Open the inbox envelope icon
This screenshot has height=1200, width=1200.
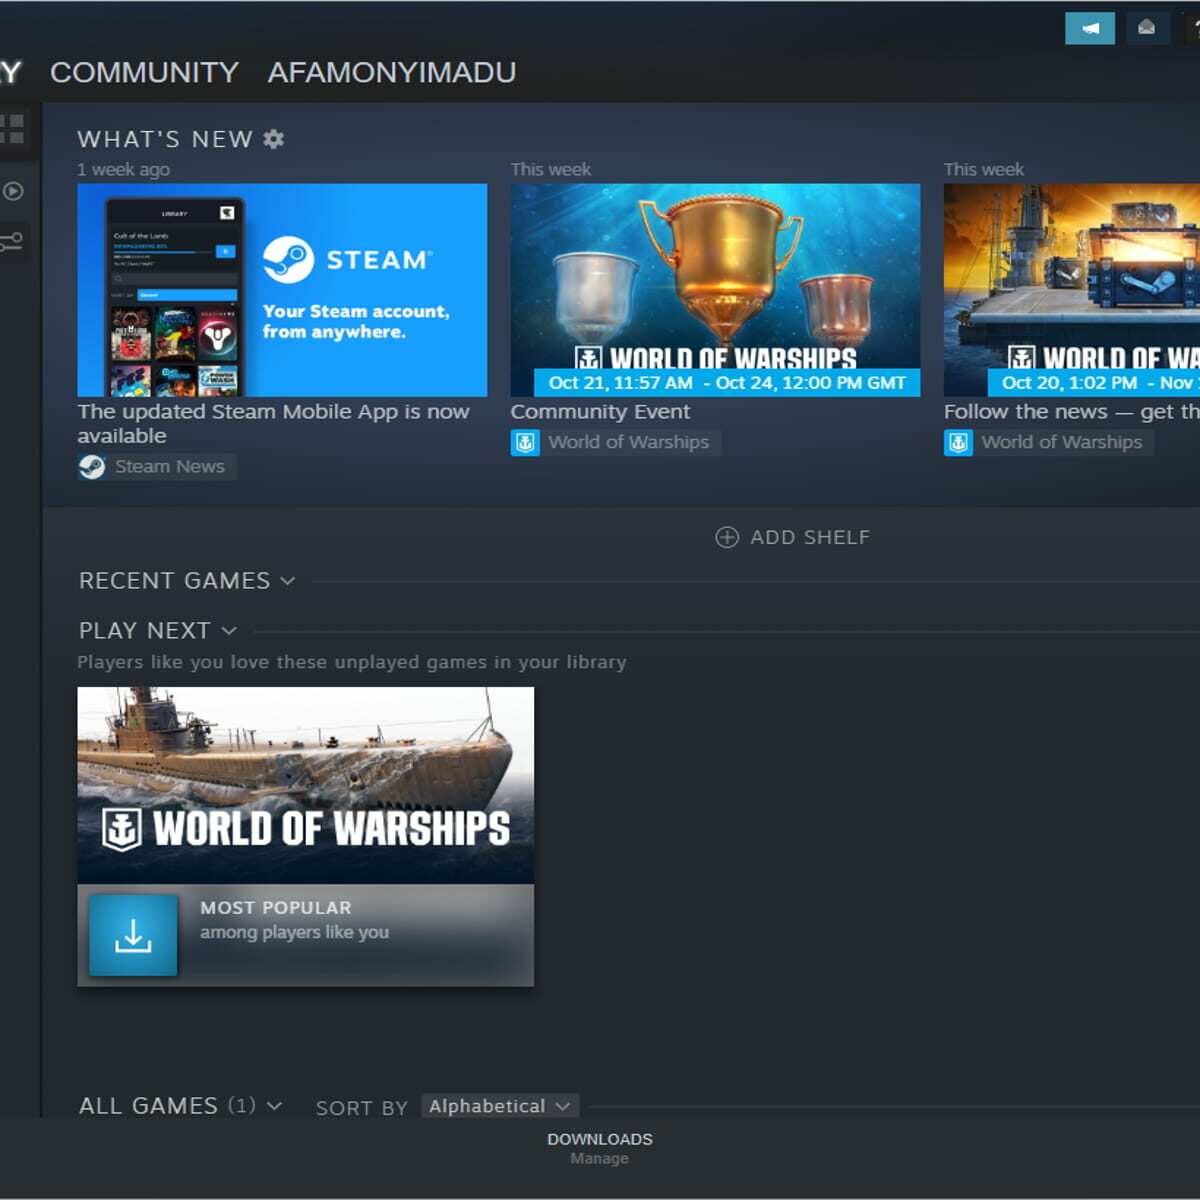click(1147, 28)
